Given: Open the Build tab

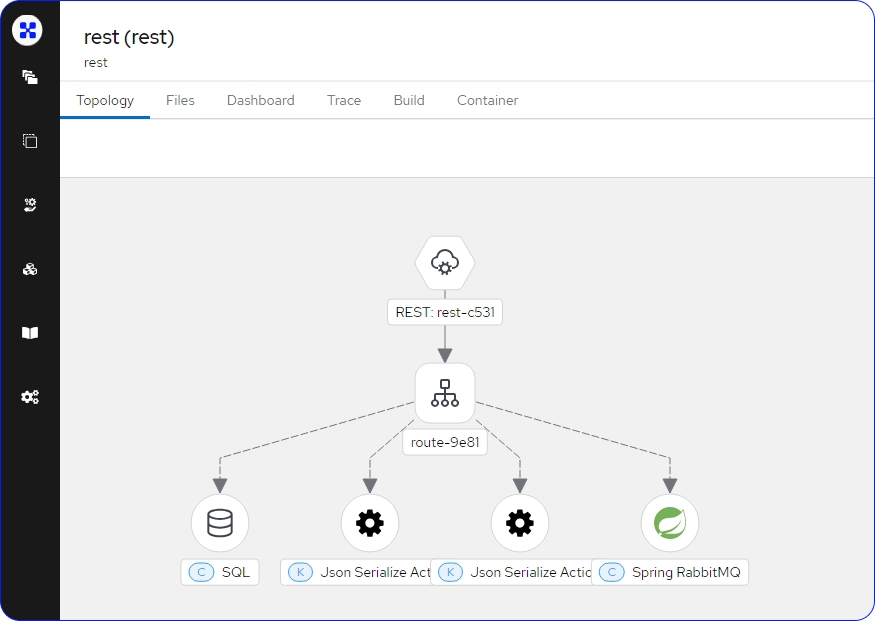Looking at the screenshot, I should (409, 100).
